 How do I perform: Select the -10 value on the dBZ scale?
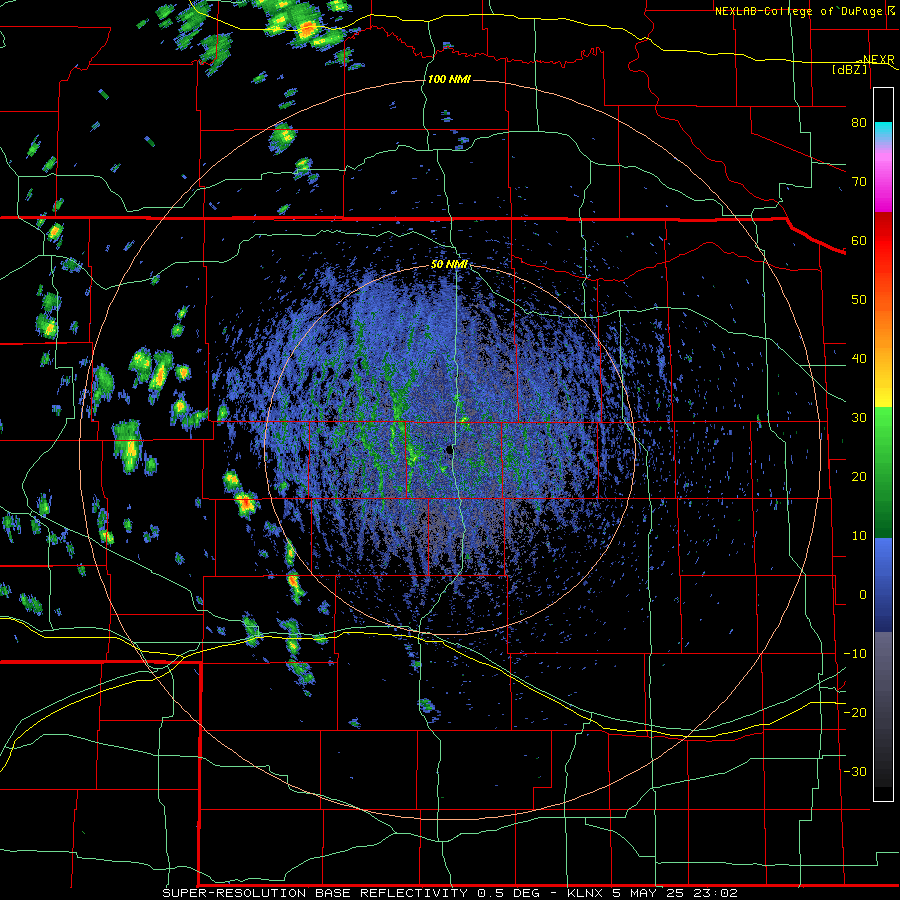(855, 654)
